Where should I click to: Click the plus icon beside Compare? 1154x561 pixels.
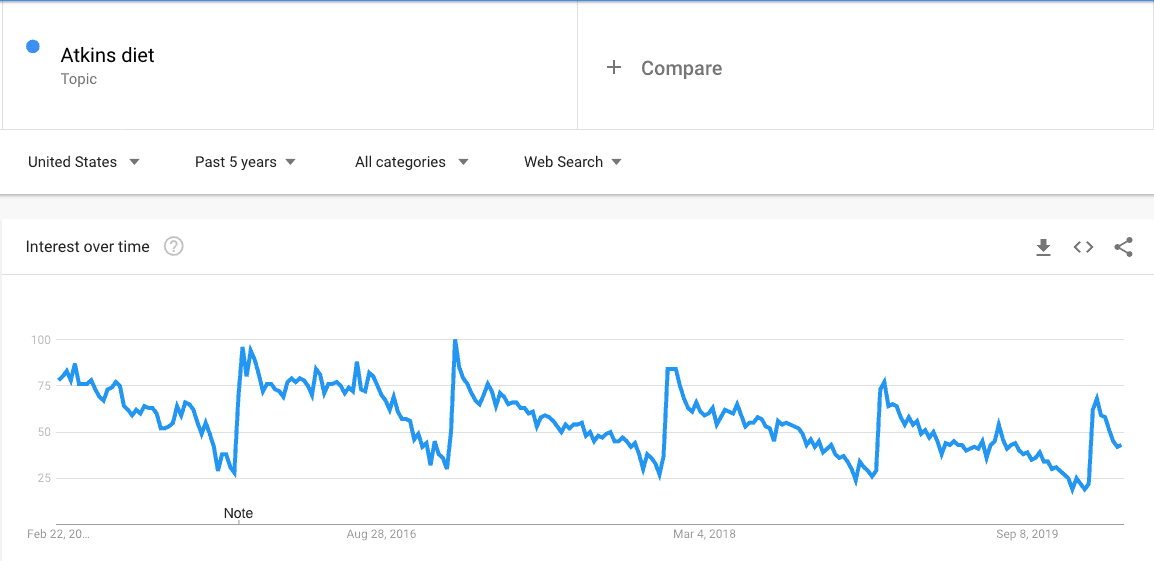coord(614,68)
